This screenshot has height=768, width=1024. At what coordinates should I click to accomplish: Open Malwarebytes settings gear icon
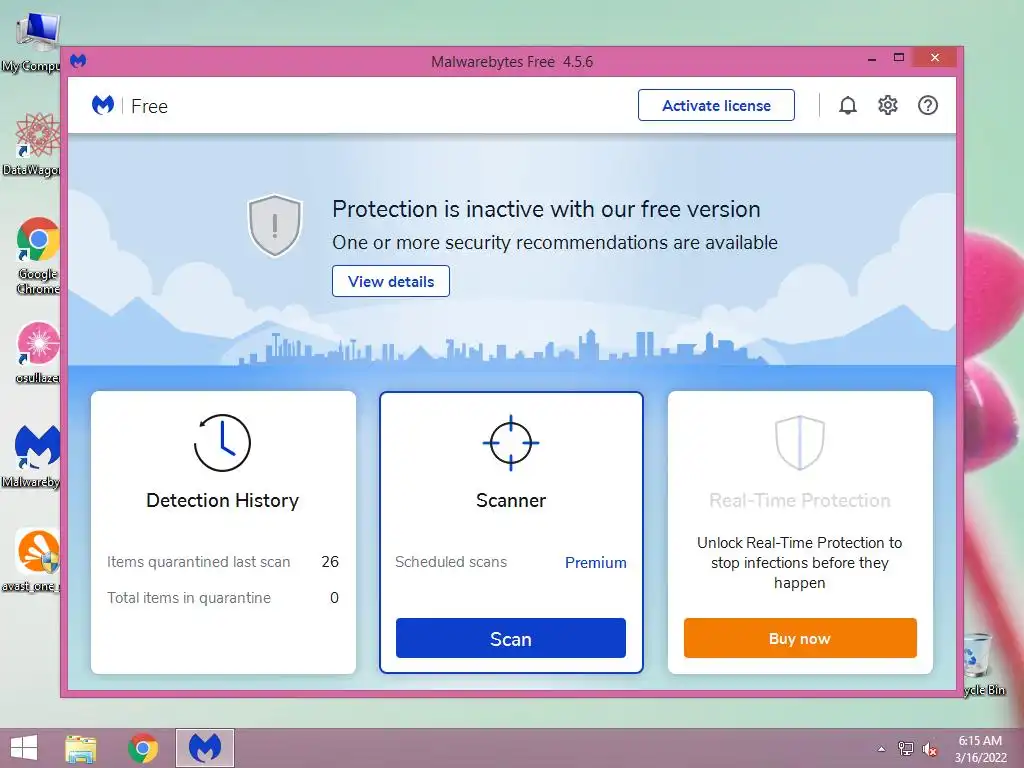click(888, 105)
